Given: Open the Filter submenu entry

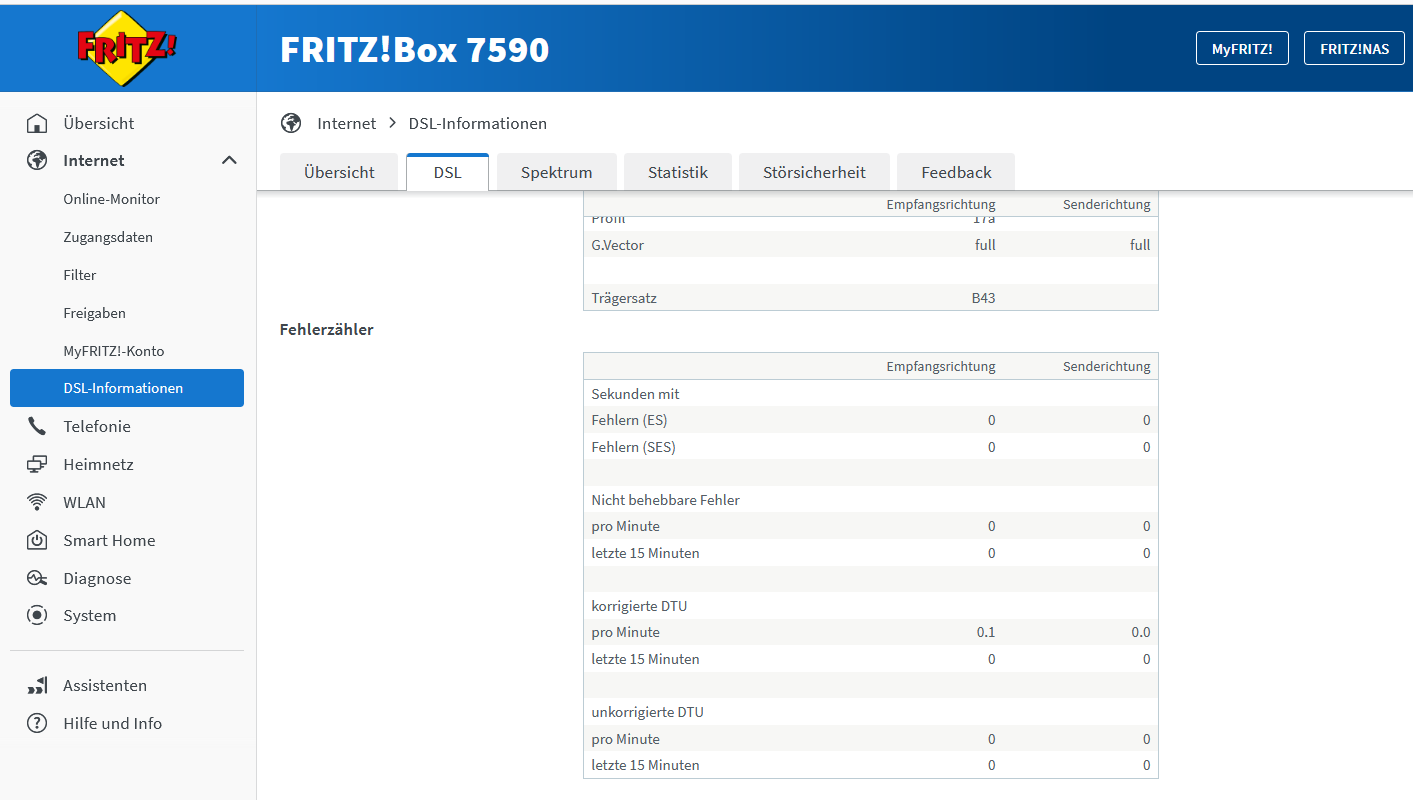Looking at the screenshot, I should point(80,275).
